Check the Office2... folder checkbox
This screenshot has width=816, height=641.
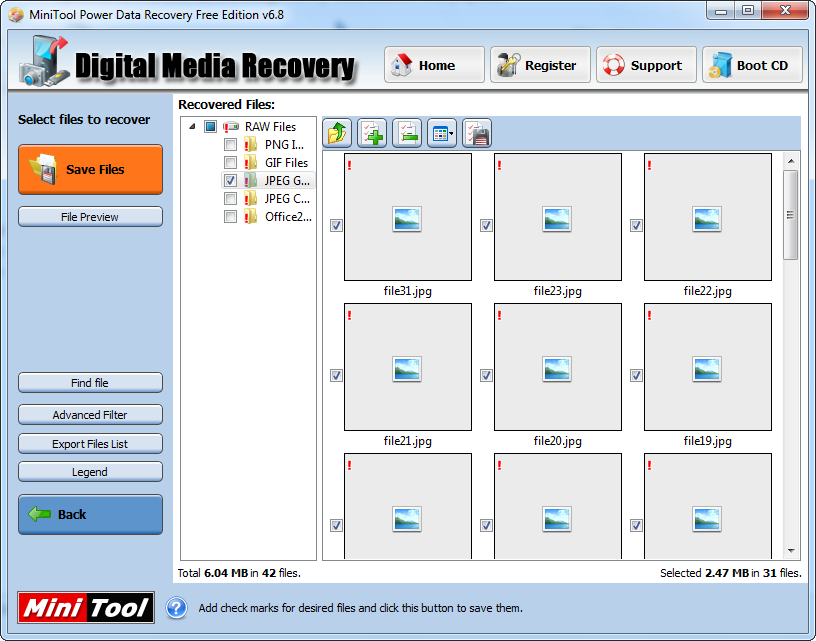pos(230,216)
